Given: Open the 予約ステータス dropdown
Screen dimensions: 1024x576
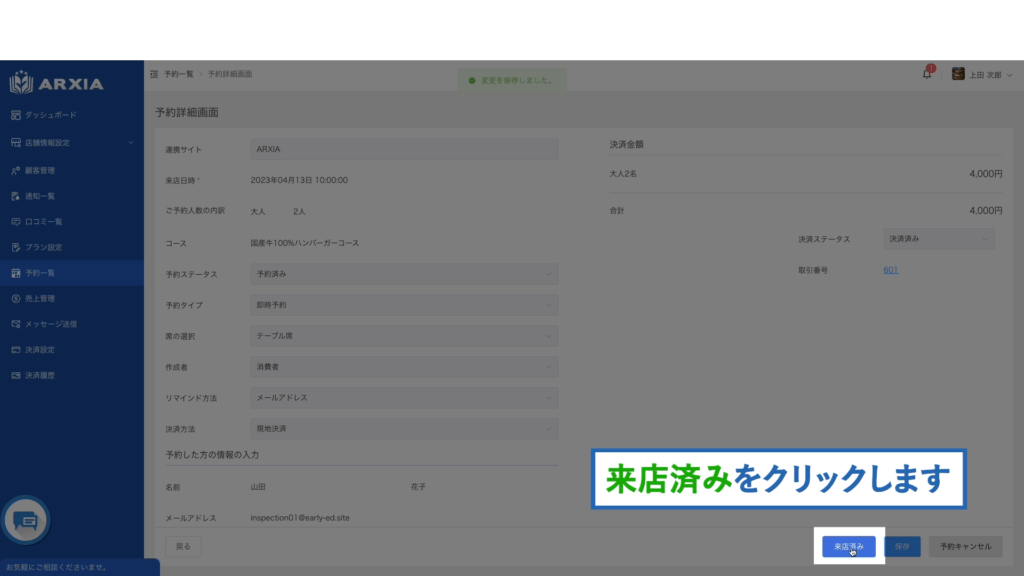Looking at the screenshot, I should 404,274.
